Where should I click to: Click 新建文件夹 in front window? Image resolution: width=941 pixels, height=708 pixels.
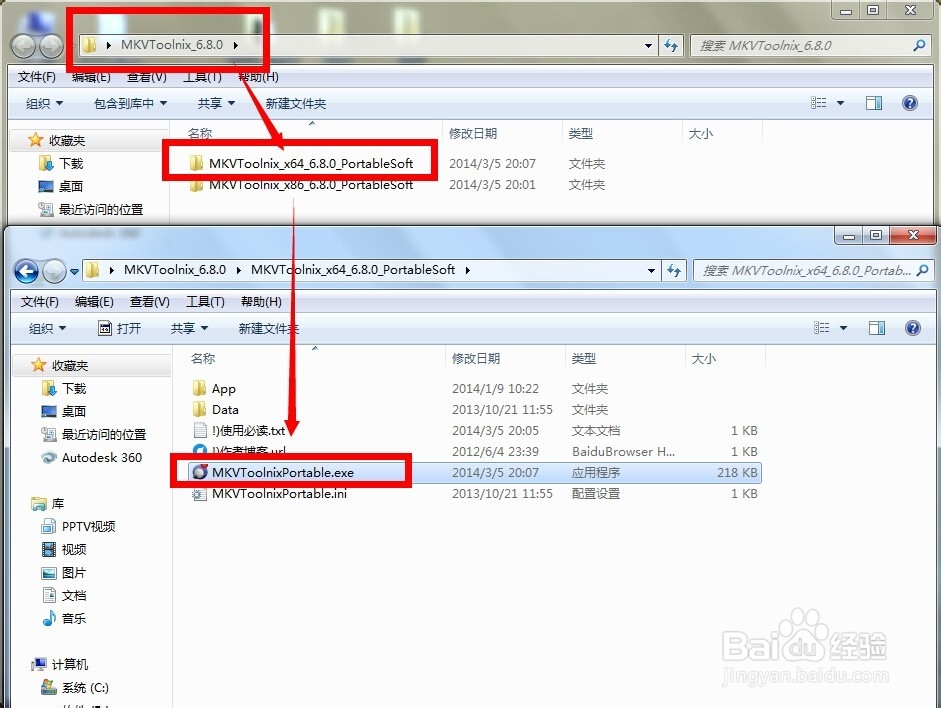click(268, 328)
